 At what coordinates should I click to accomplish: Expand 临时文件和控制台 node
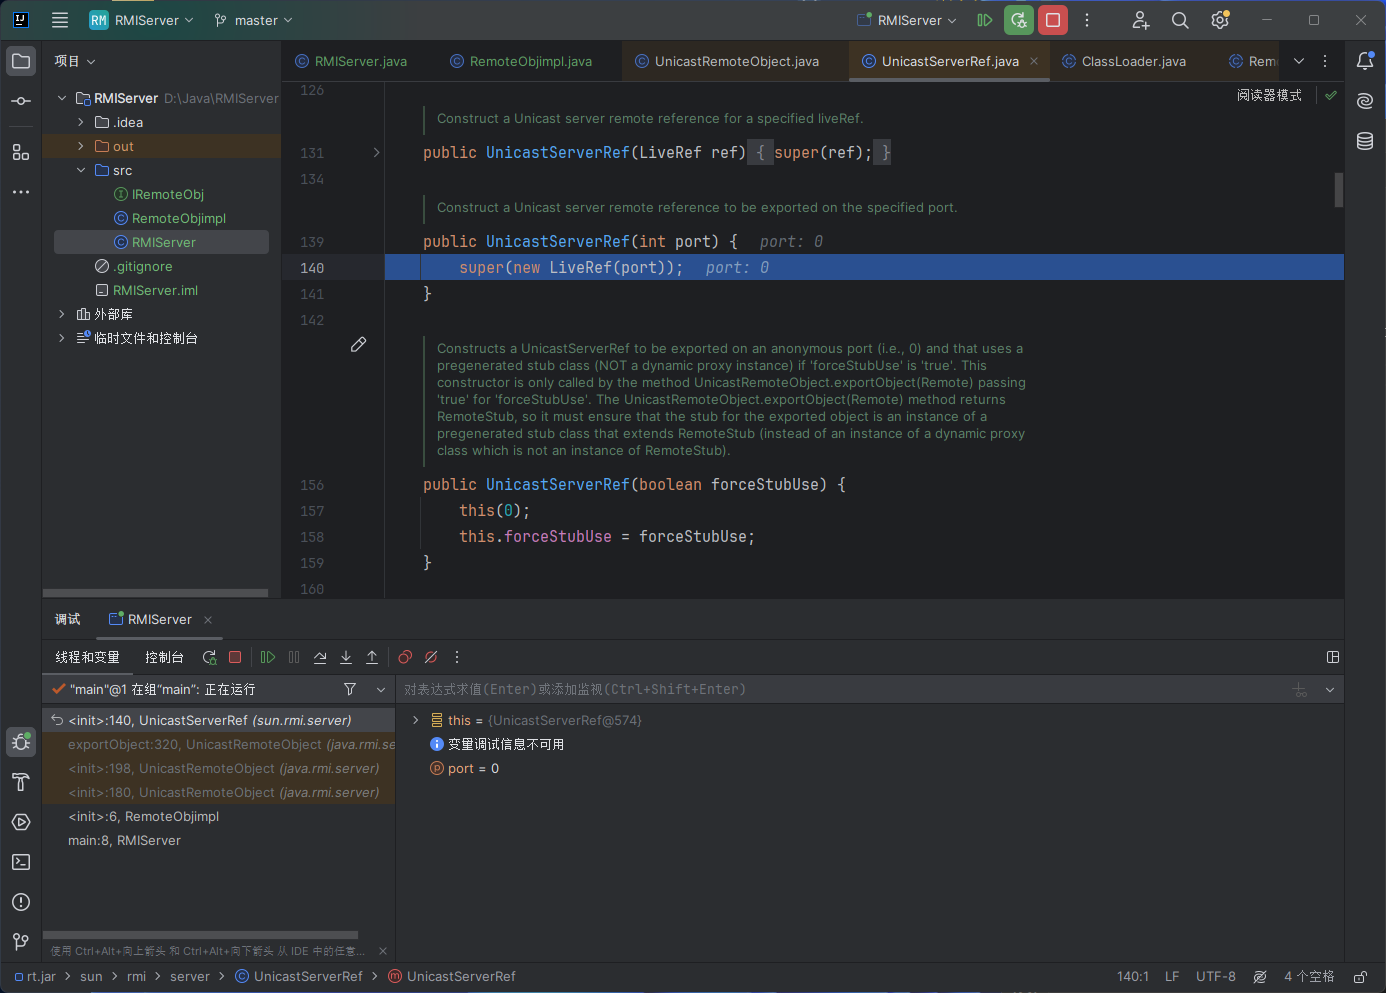coord(62,338)
